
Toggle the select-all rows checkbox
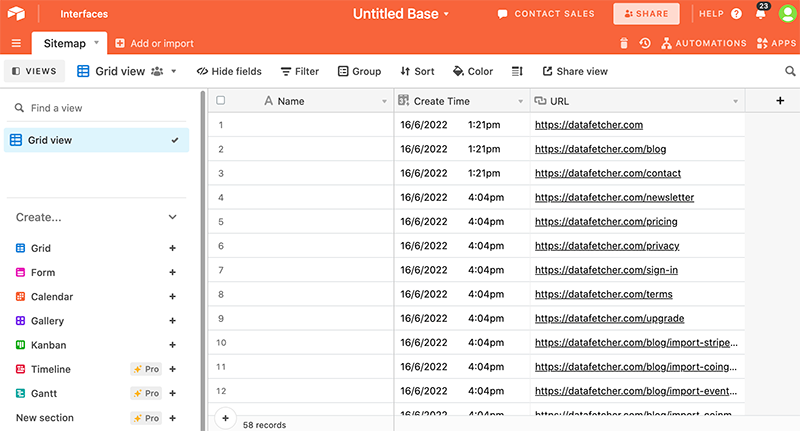point(220,100)
